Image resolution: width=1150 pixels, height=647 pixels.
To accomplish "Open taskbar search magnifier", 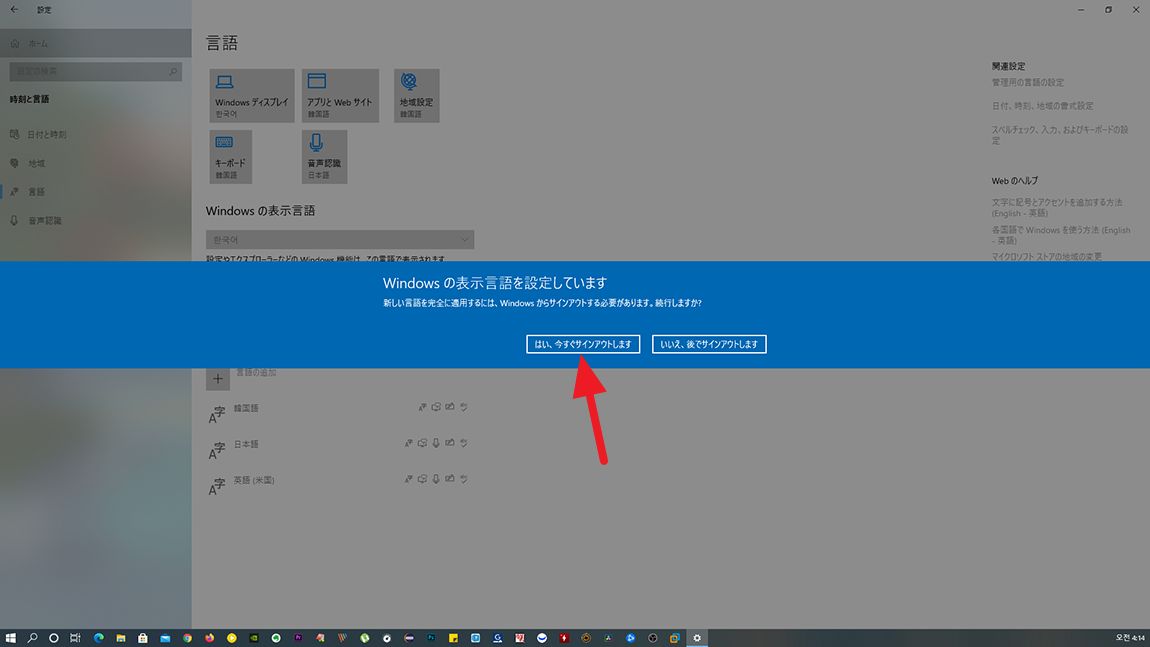I will coord(32,638).
